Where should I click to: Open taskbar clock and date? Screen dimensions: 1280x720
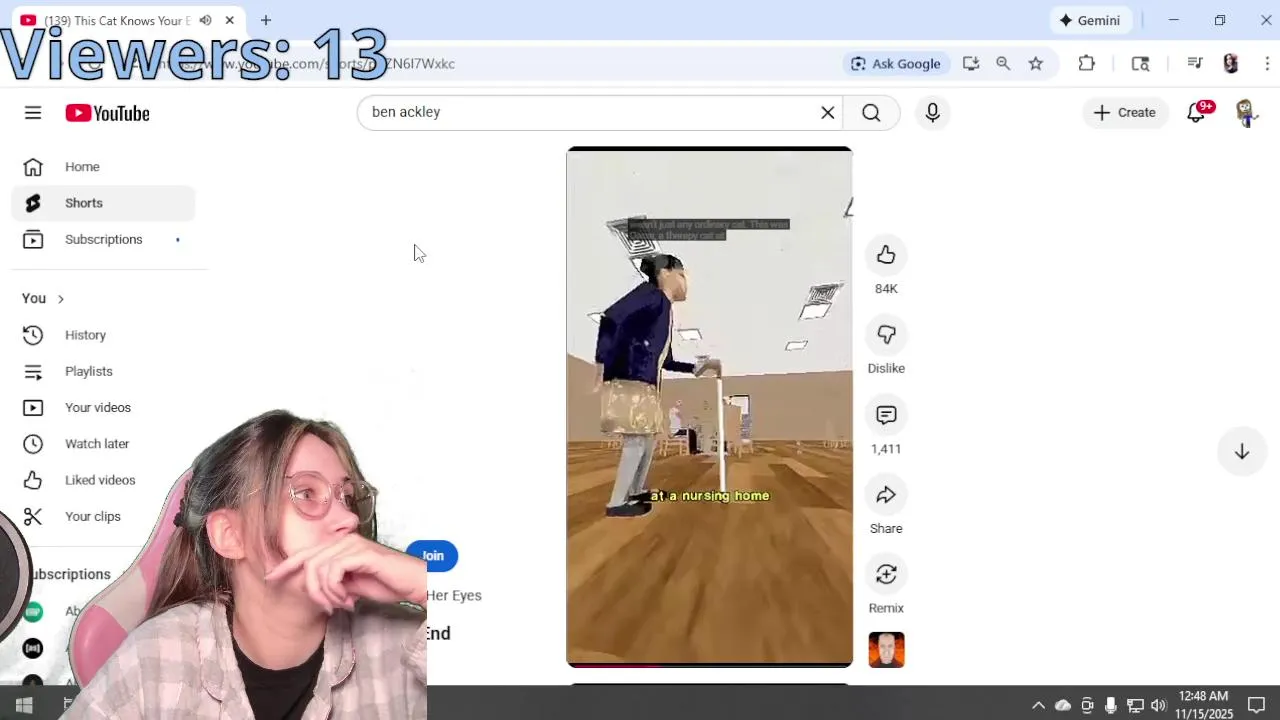click(1203, 705)
